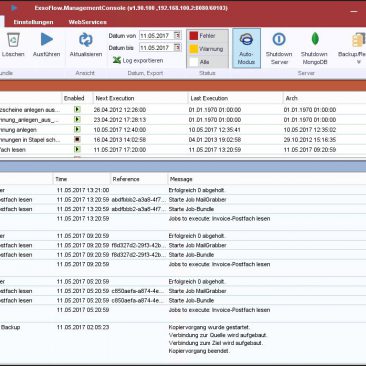Click the Log exportieren Excel icon
The width and height of the screenshot is (366, 366).
117,60
